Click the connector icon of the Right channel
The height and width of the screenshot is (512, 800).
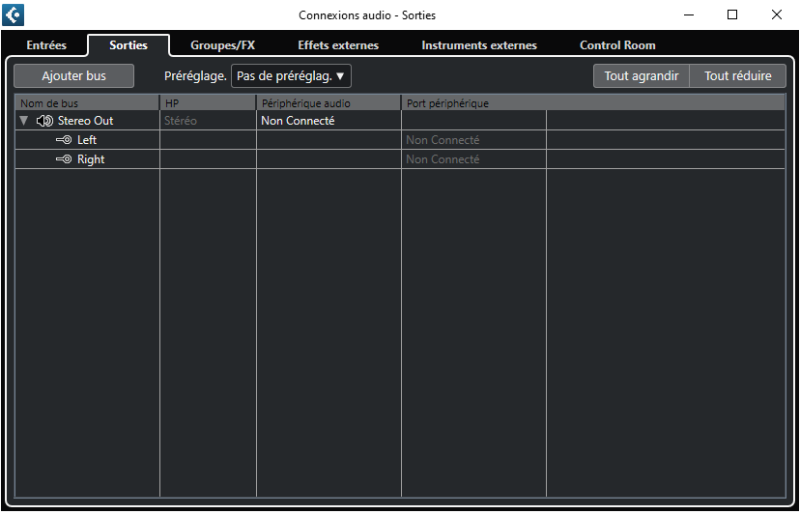click(x=64, y=159)
